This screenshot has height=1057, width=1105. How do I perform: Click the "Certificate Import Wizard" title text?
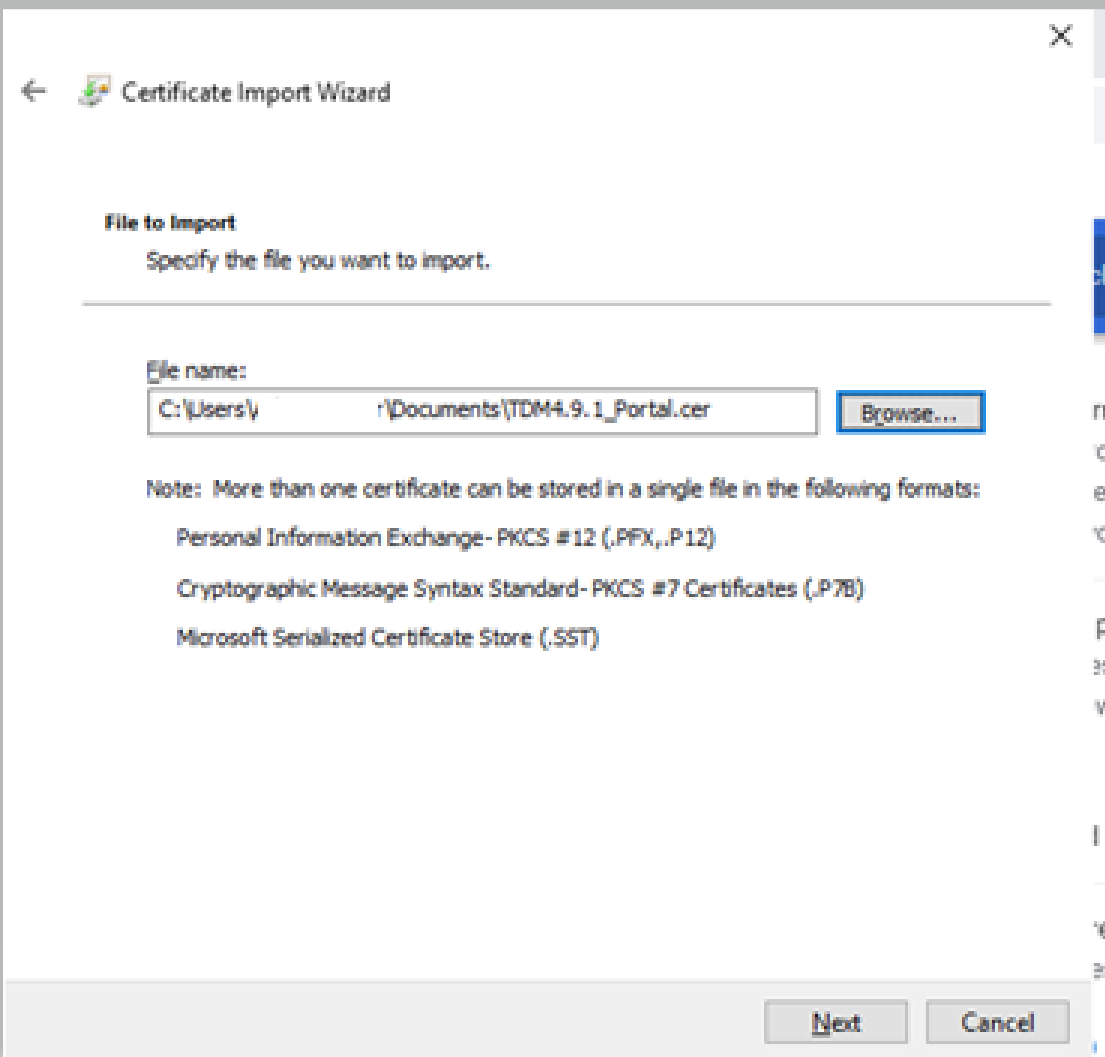pyautogui.click(x=255, y=92)
